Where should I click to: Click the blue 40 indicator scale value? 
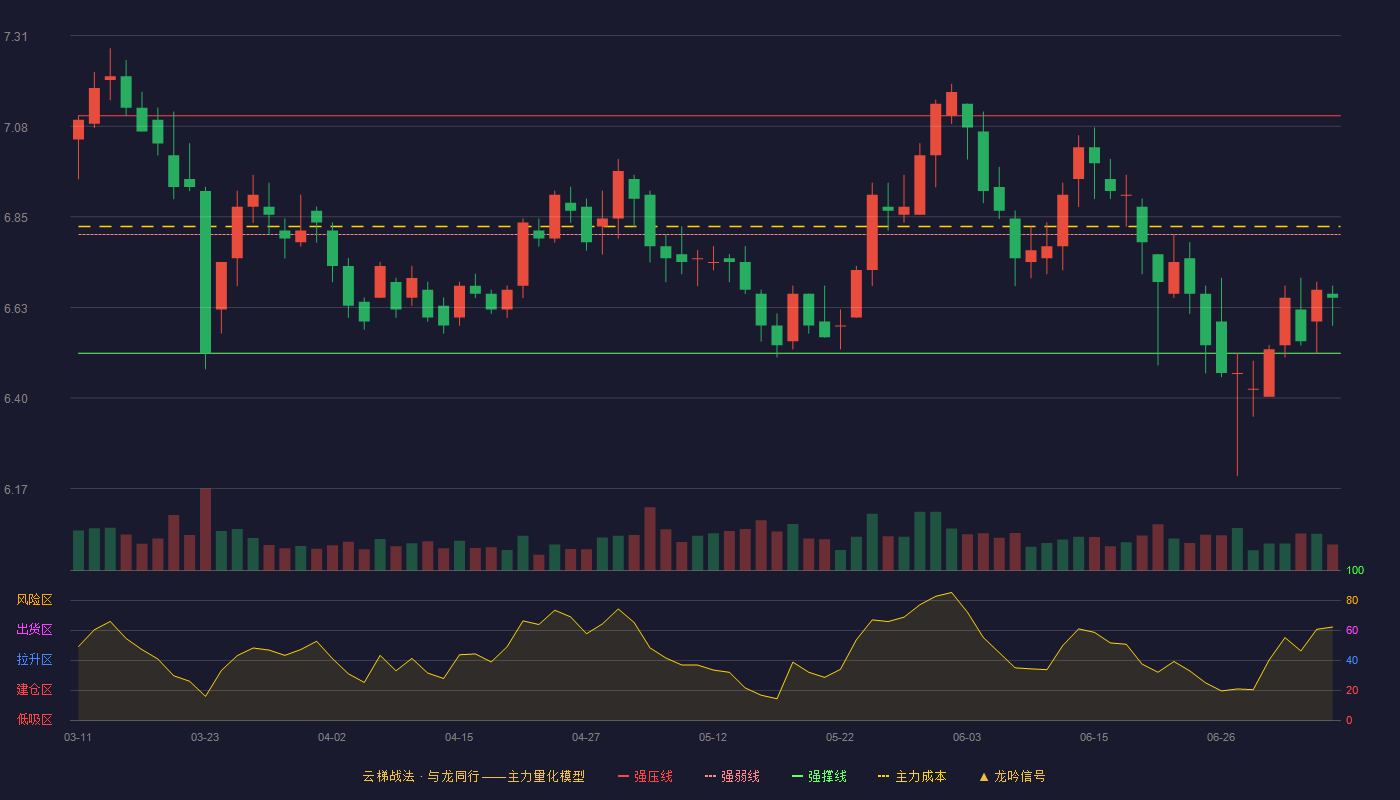tap(1352, 661)
